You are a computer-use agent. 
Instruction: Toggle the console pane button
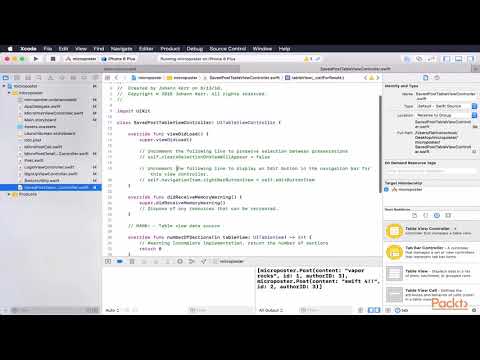[377, 310]
